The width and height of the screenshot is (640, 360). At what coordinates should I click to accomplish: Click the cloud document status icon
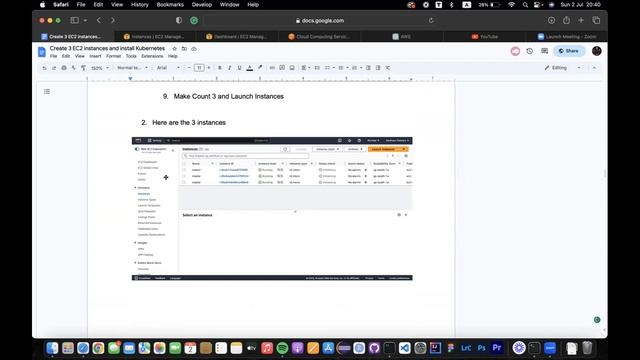[194, 49]
